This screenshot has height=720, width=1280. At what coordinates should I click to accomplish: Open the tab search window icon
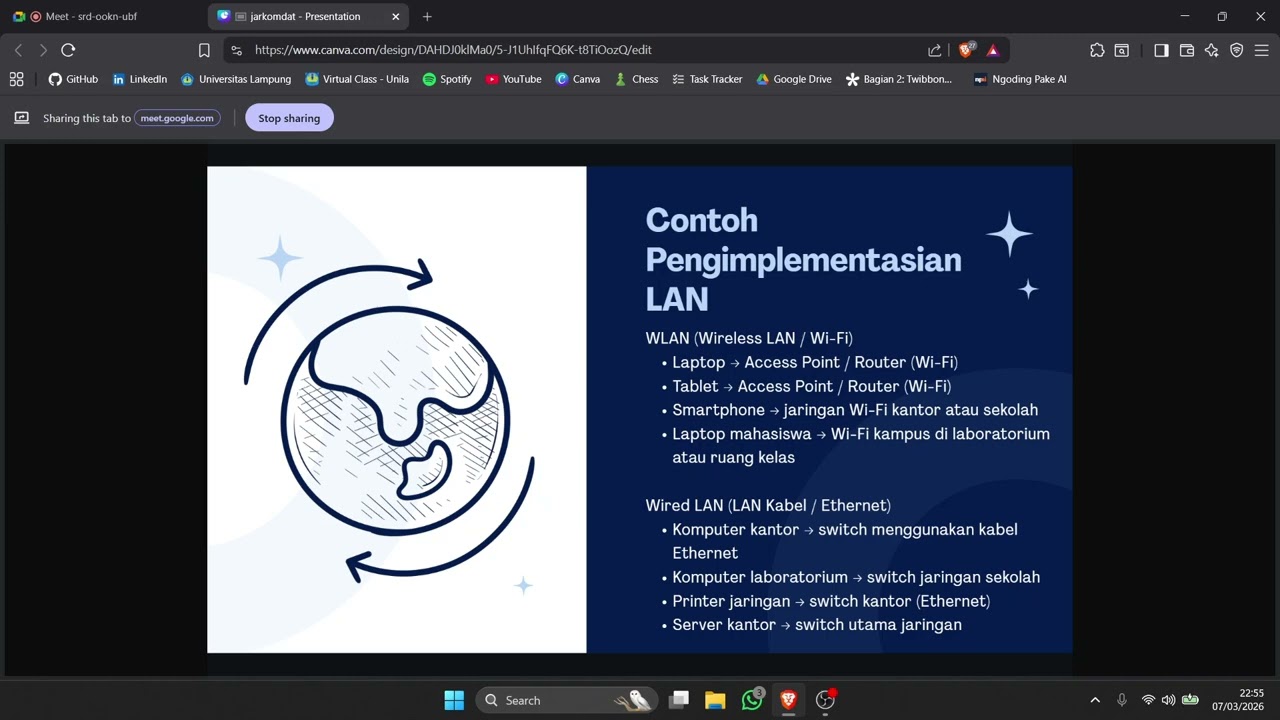point(1122,50)
